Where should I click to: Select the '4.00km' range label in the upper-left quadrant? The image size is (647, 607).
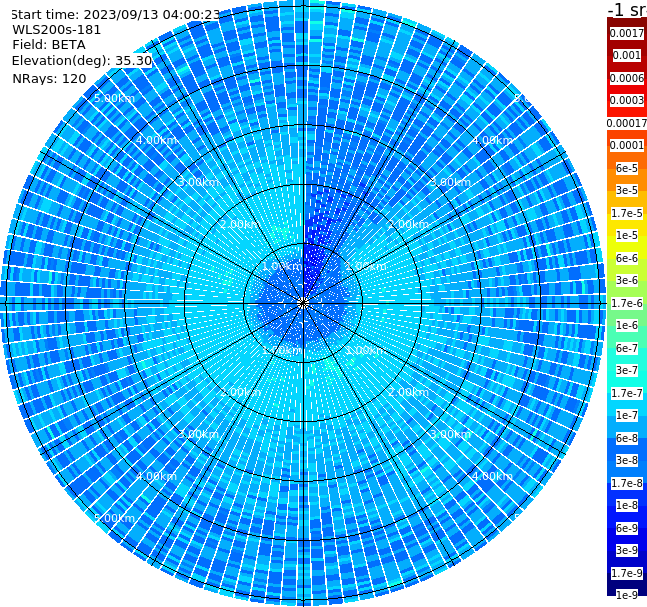point(156,140)
